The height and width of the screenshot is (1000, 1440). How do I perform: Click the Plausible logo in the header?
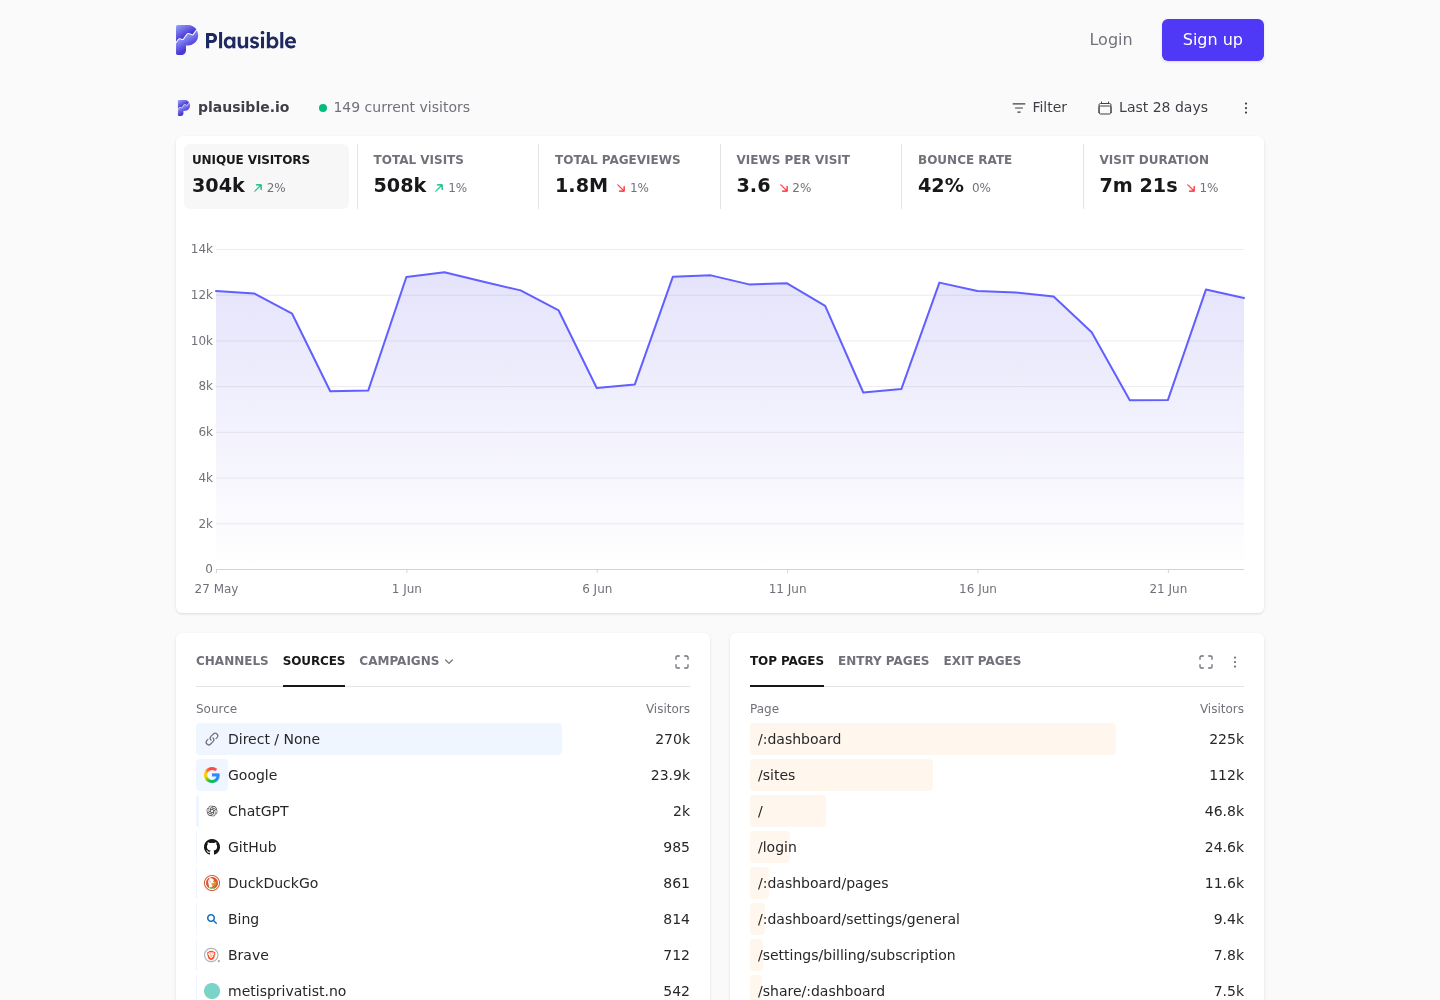236,40
